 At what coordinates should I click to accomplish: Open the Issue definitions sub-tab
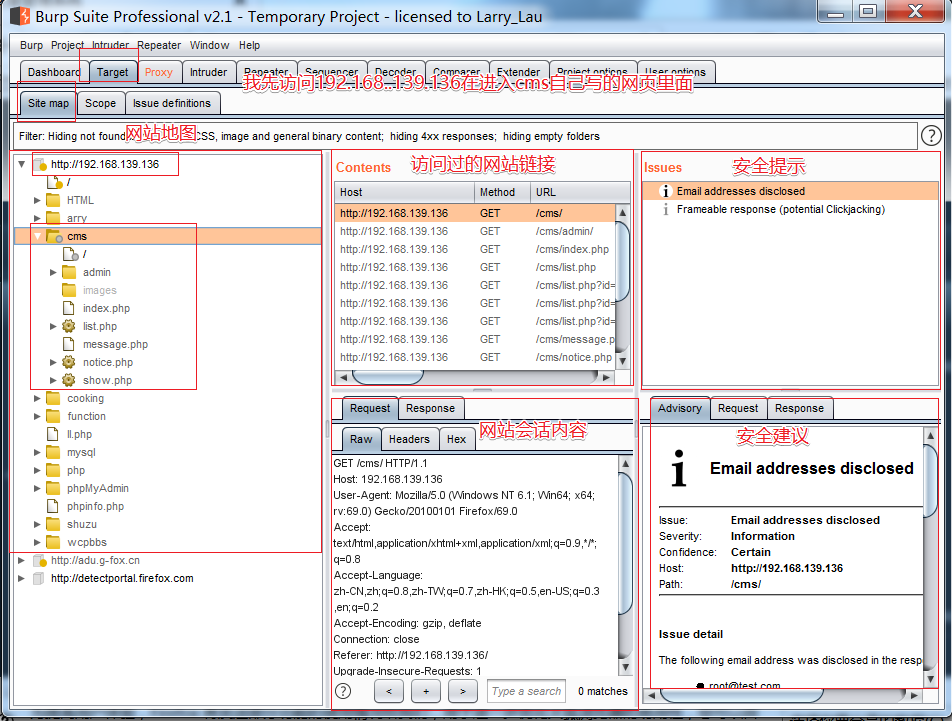point(172,103)
